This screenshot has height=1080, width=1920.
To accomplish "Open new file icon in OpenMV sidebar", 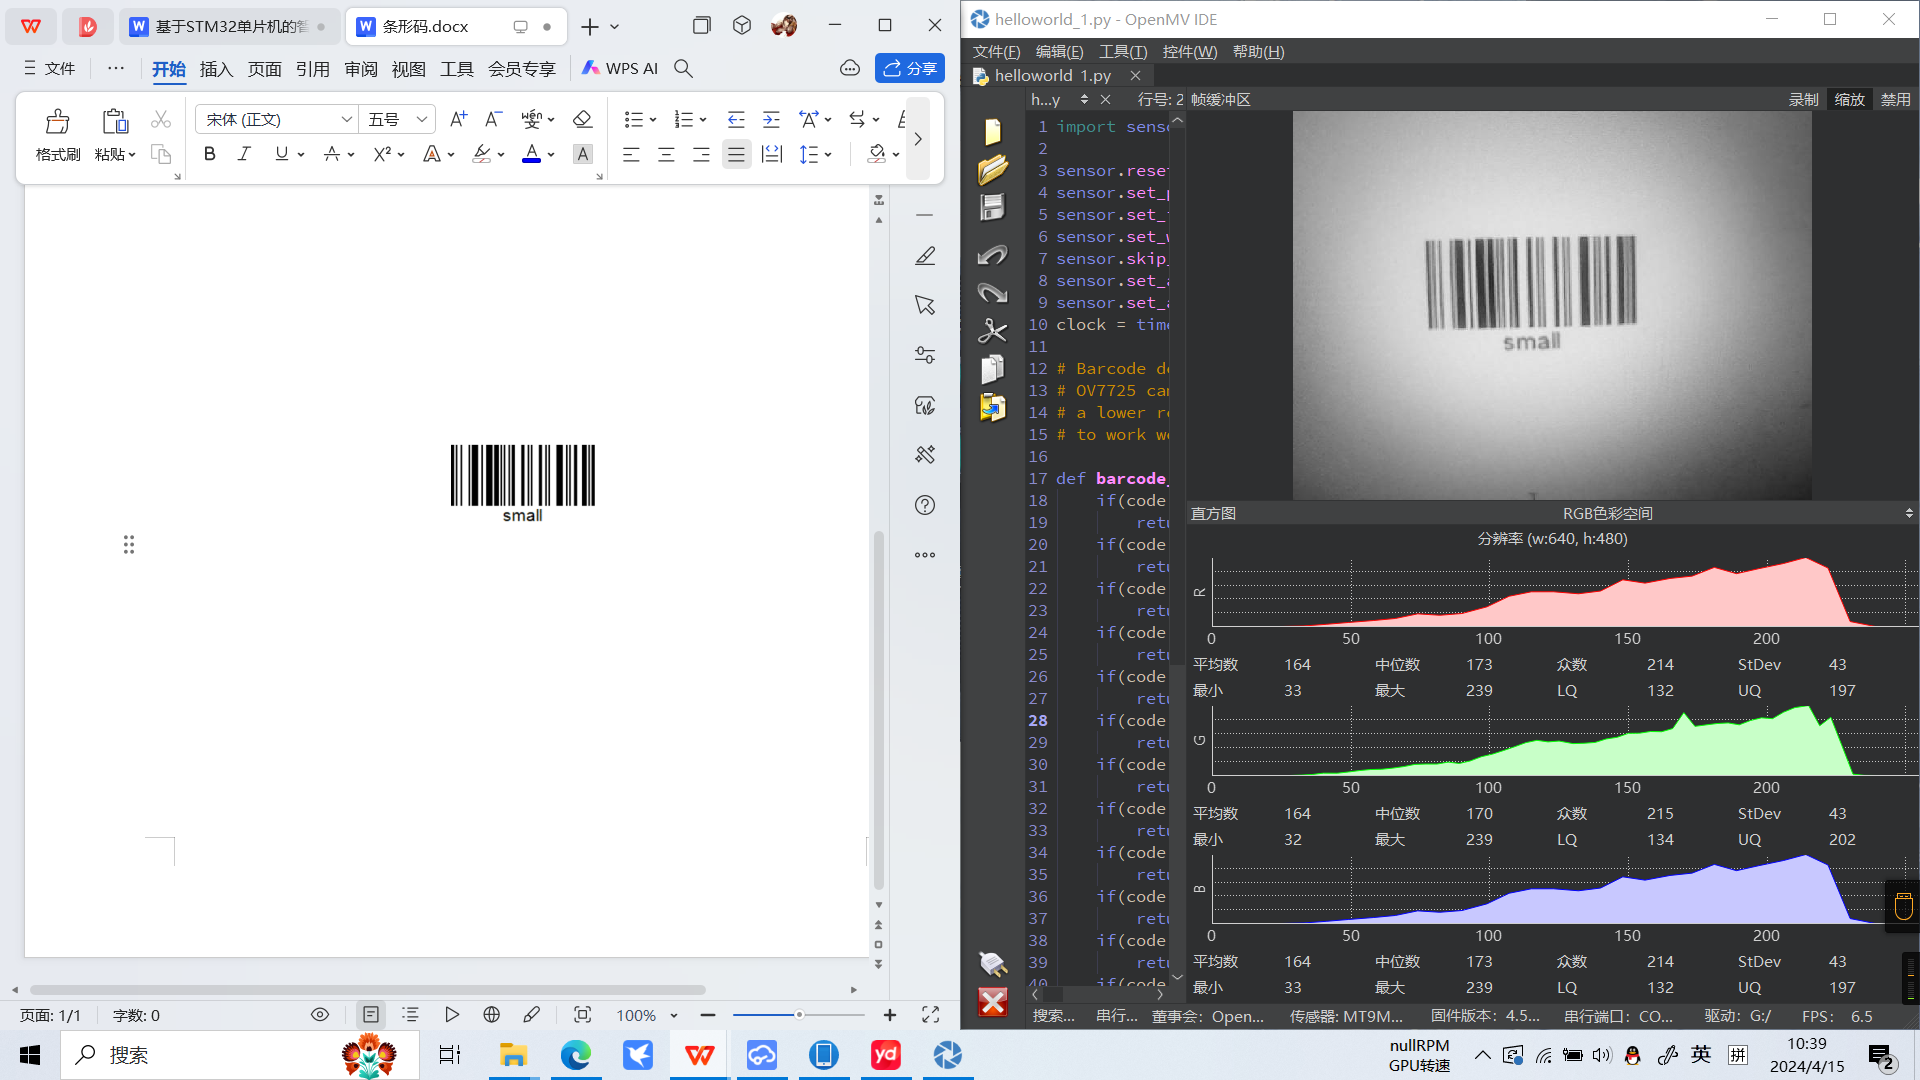I will (x=992, y=131).
